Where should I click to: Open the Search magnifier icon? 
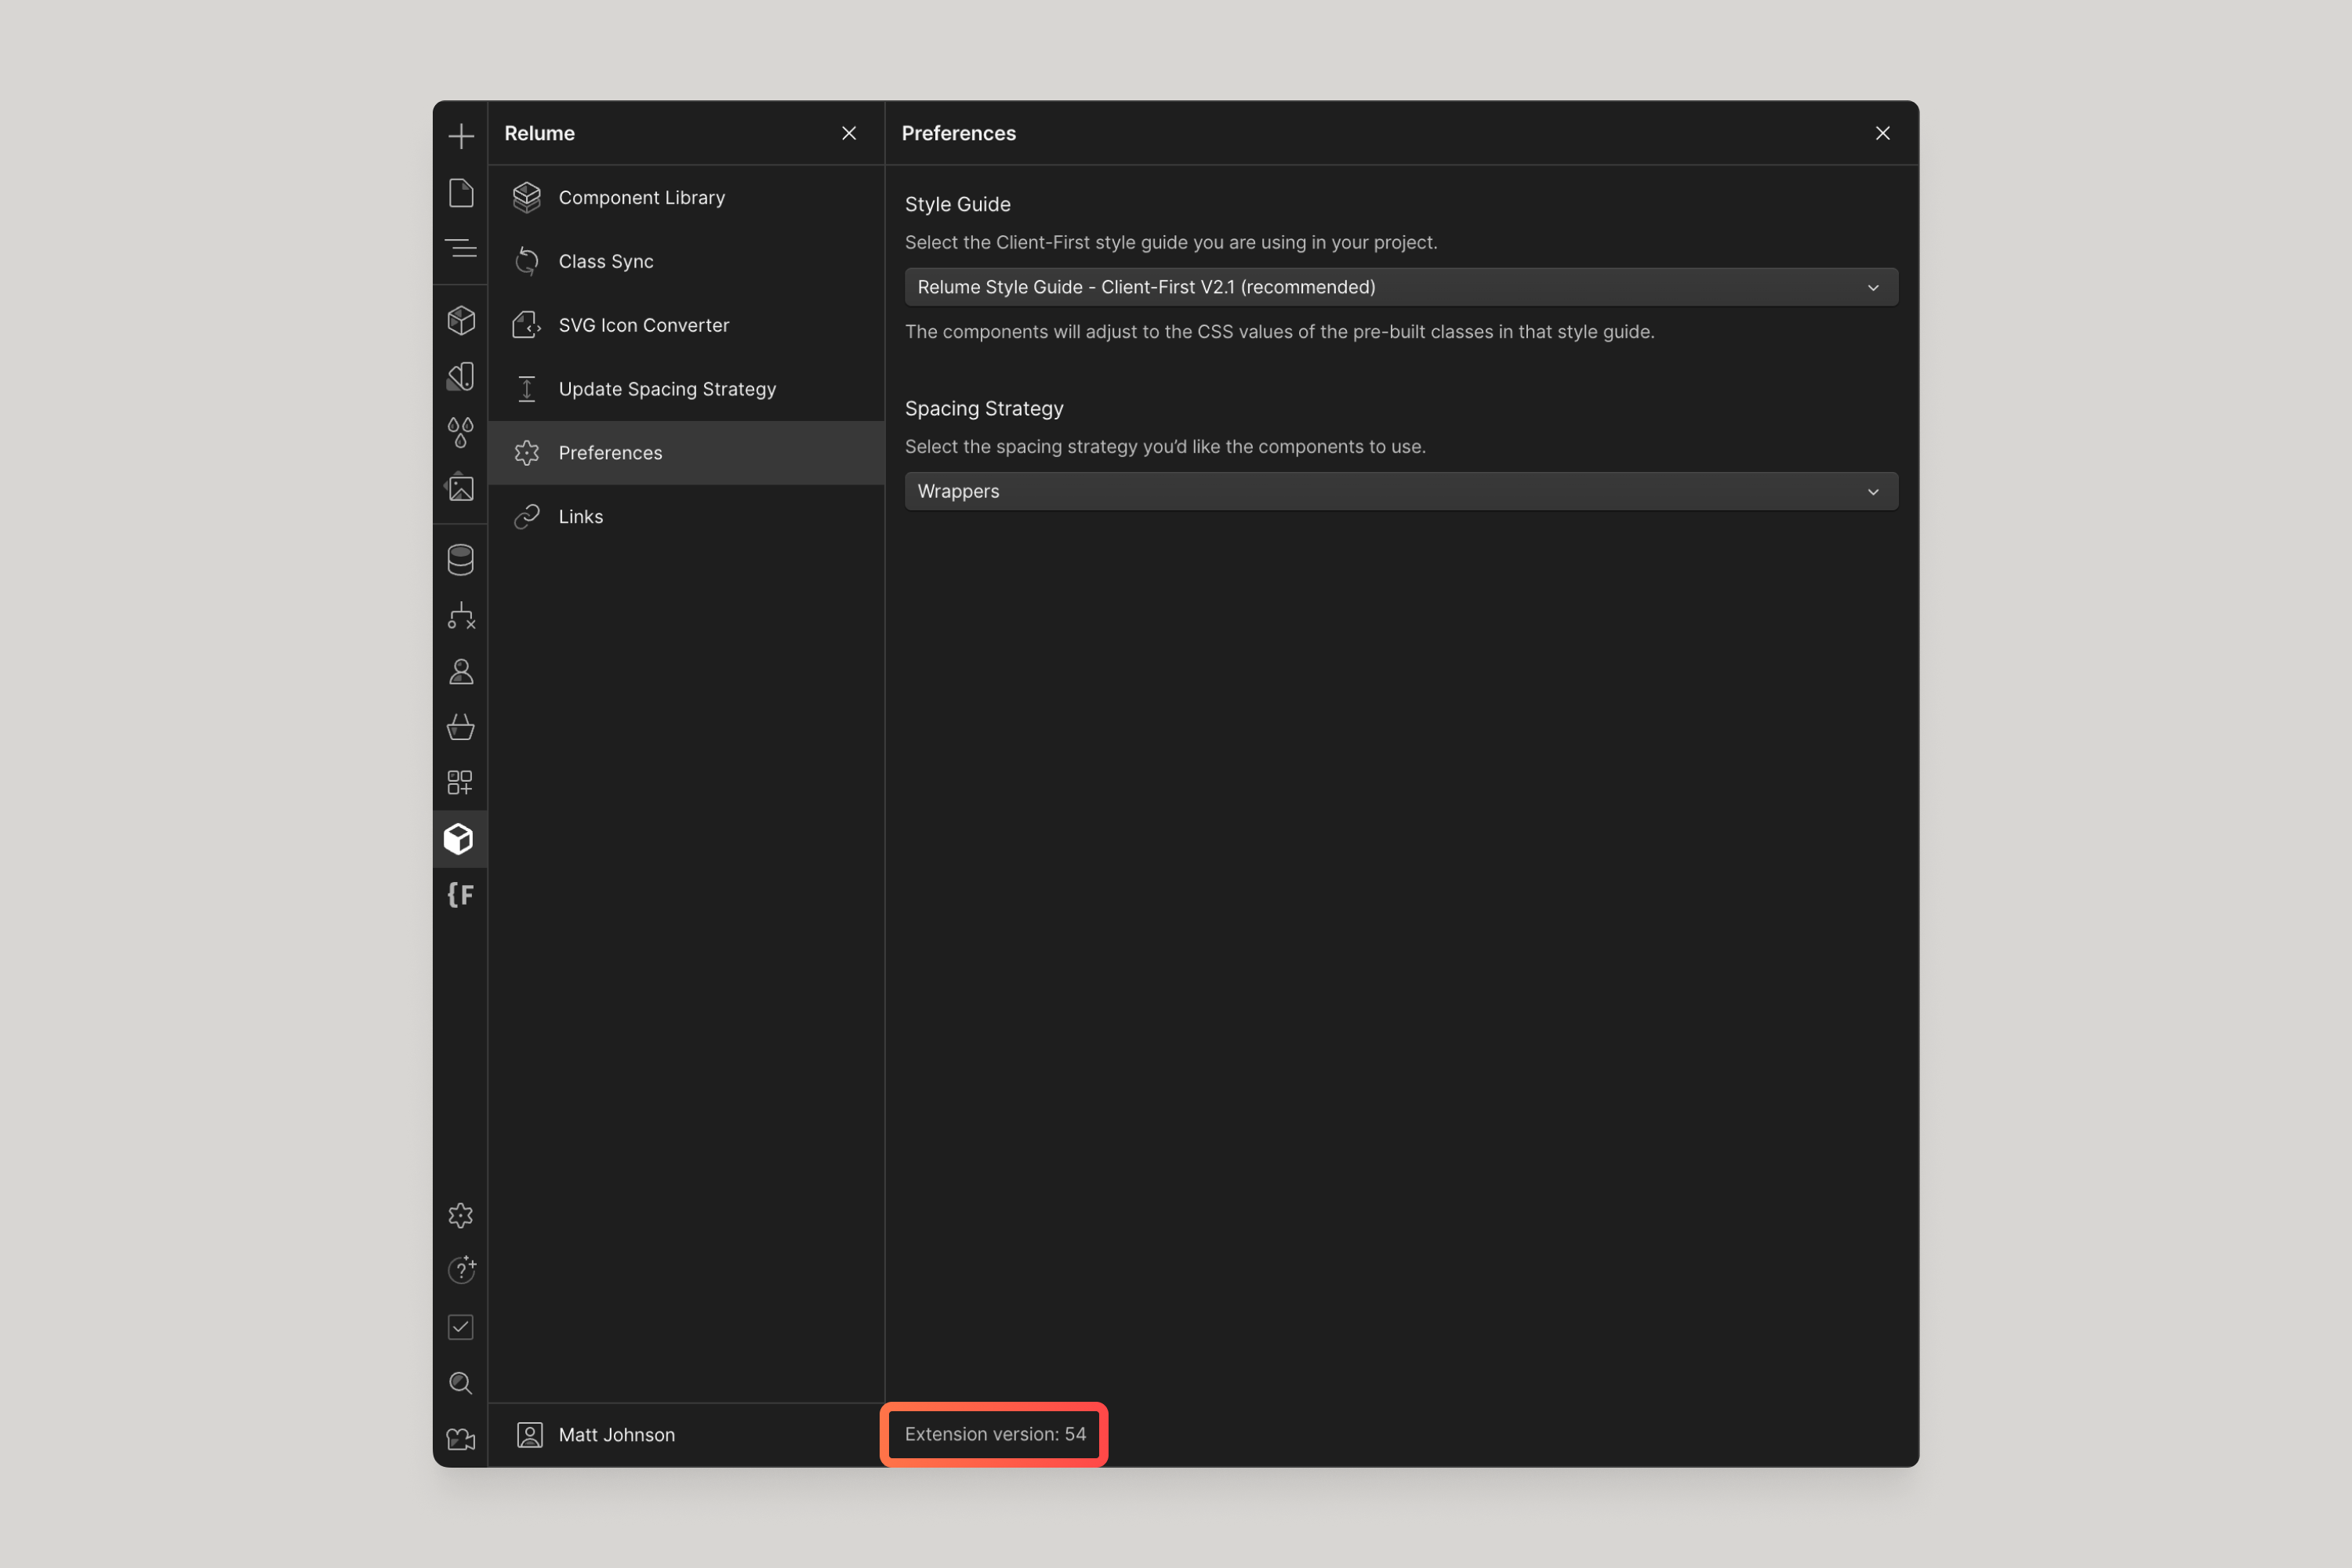[x=461, y=1383]
